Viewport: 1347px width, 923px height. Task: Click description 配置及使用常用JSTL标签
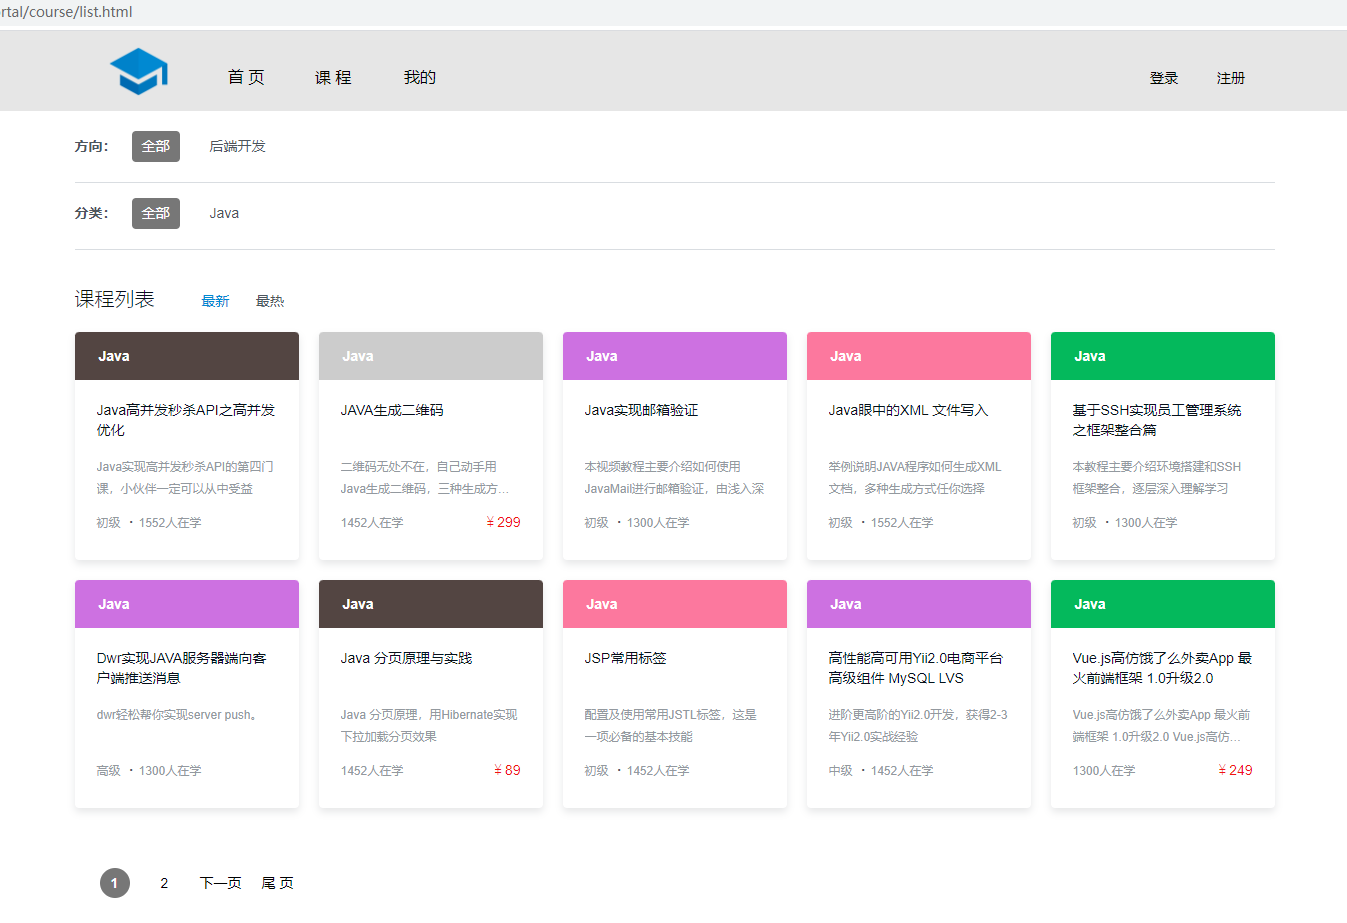tap(670, 725)
